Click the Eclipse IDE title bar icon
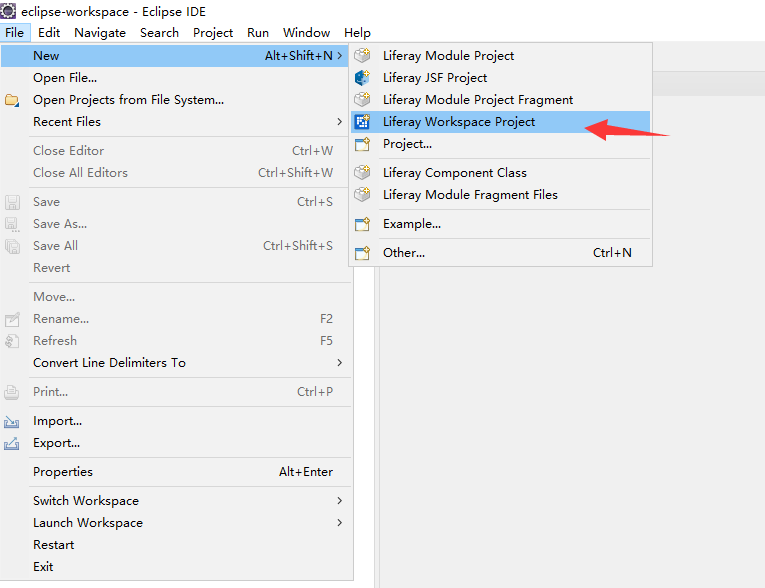Viewport: 765px width, 588px height. (8, 11)
